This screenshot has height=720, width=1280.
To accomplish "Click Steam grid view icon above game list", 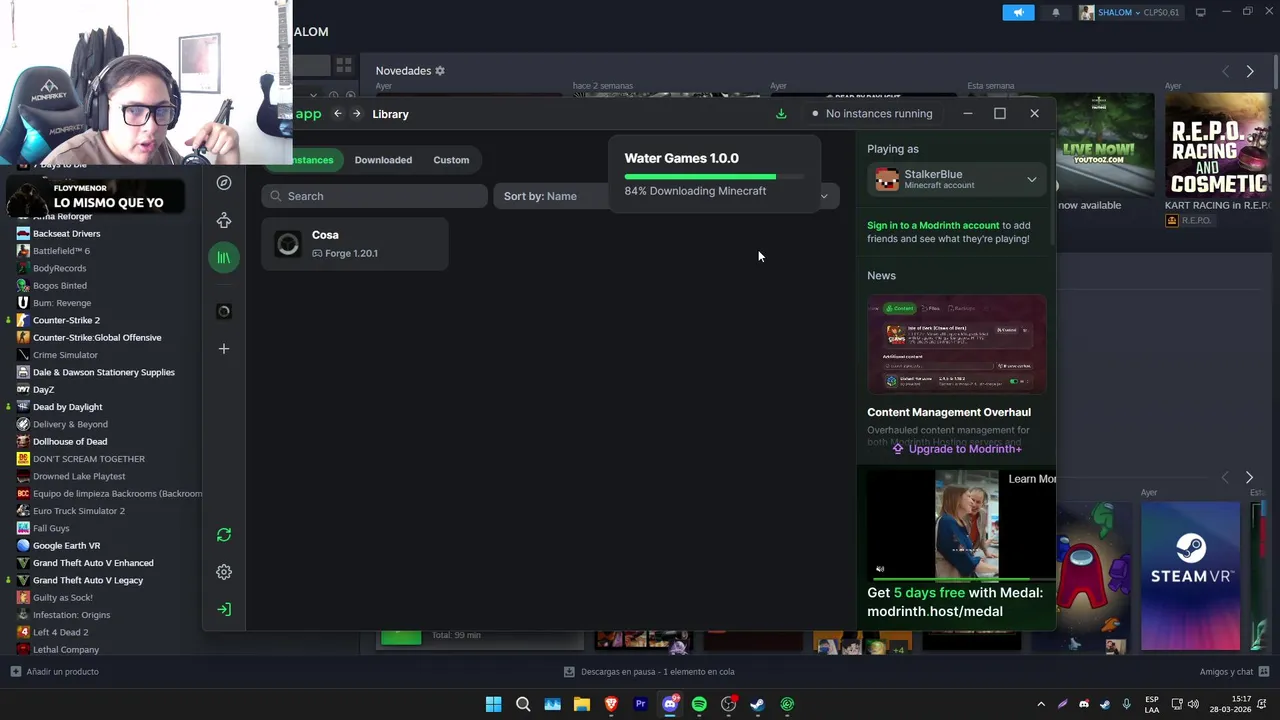I will [x=344, y=65].
